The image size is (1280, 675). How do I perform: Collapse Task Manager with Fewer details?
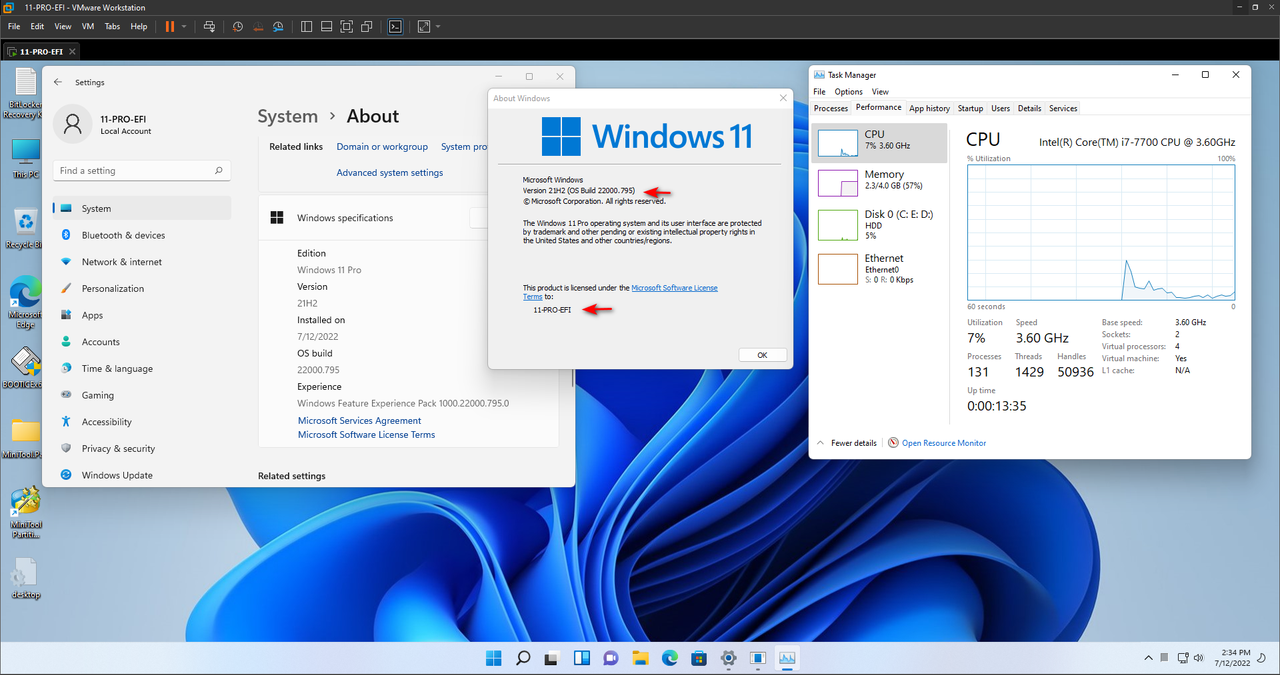click(846, 443)
